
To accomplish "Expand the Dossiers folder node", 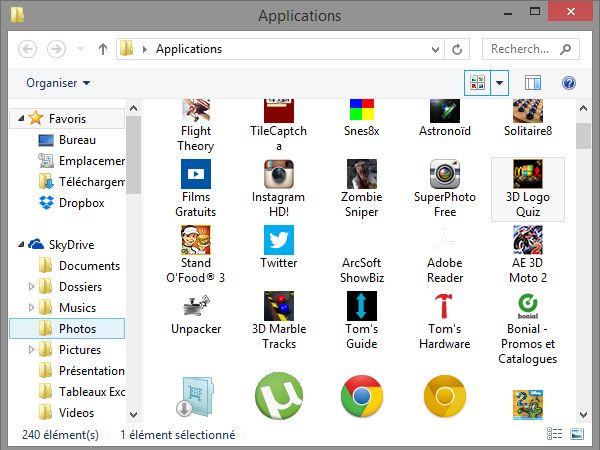I will coord(32,286).
